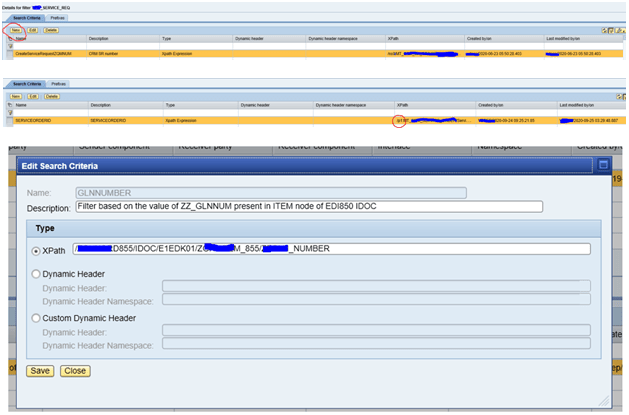Screen dimensions: 629x415
Task: Click the filter row icon in the lower table
Action: [x=10, y=111]
